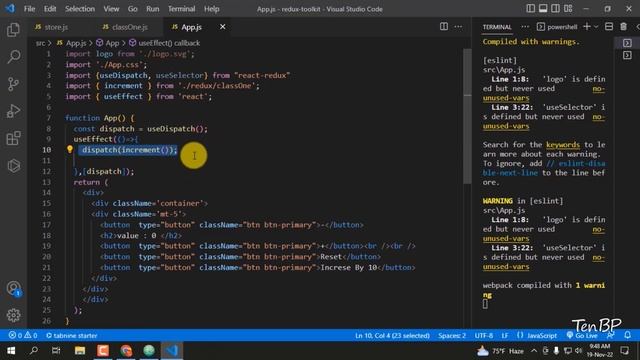Split the editor right
The width and height of the screenshot is (640, 360).
444,27
